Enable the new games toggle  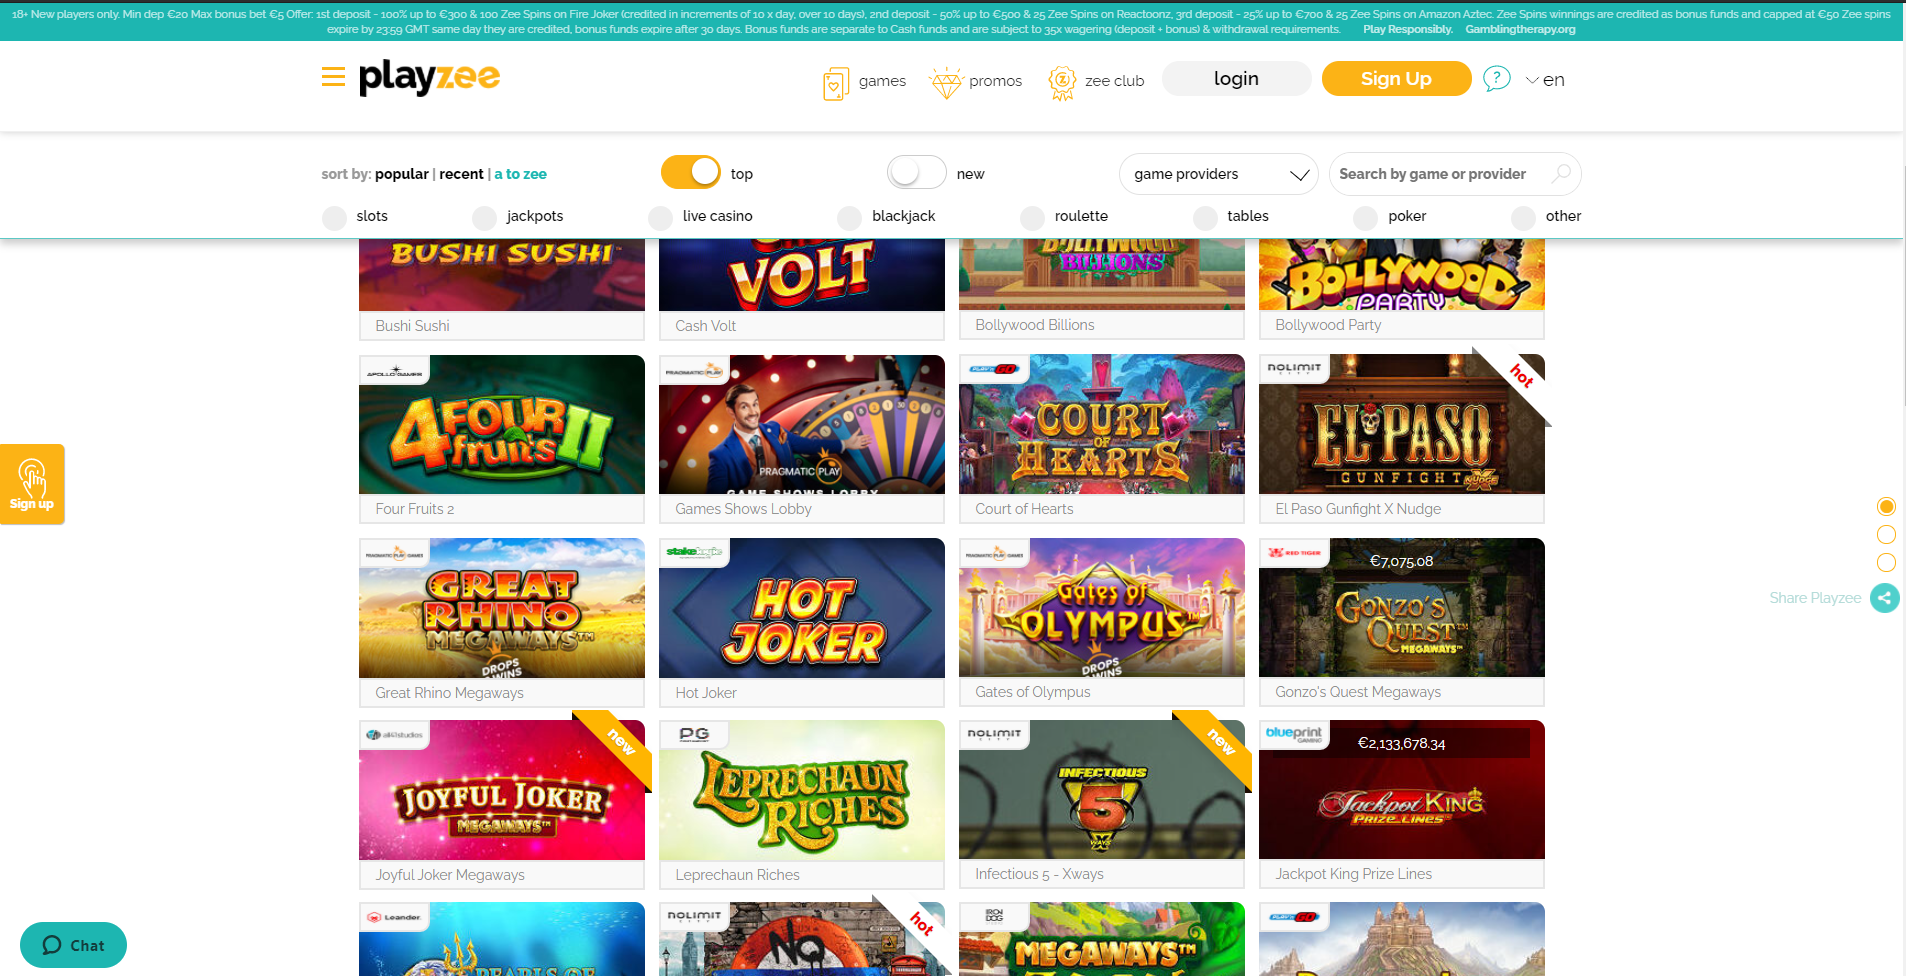(917, 172)
